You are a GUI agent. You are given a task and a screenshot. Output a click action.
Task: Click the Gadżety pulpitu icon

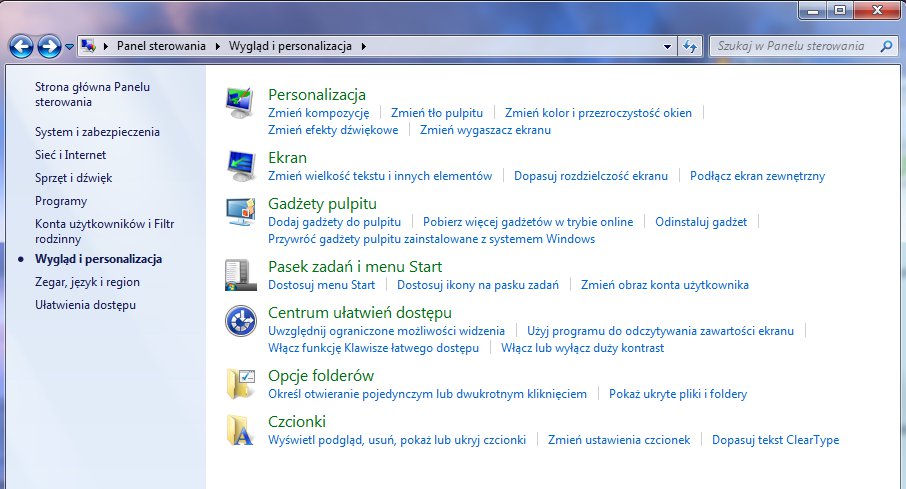[x=240, y=212]
